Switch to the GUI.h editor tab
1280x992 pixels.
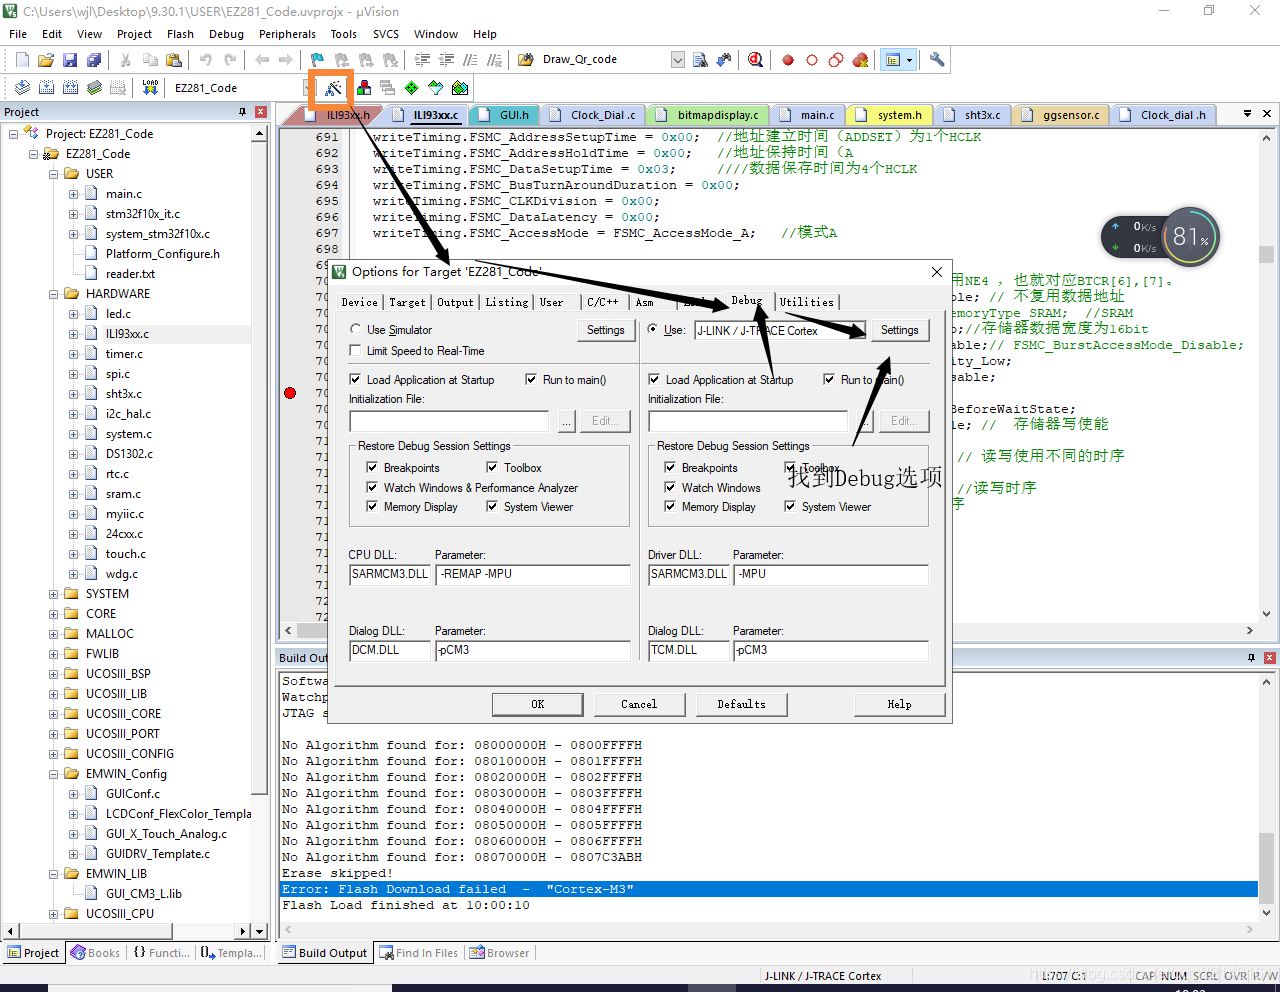coord(506,115)
